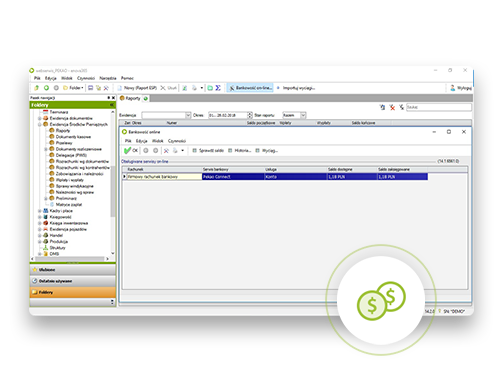The height and width of the screenshot is (383, 500).
Task: Click the Wyciąg toolbar button
Action: pyautogui.click(x=267, y=151)
